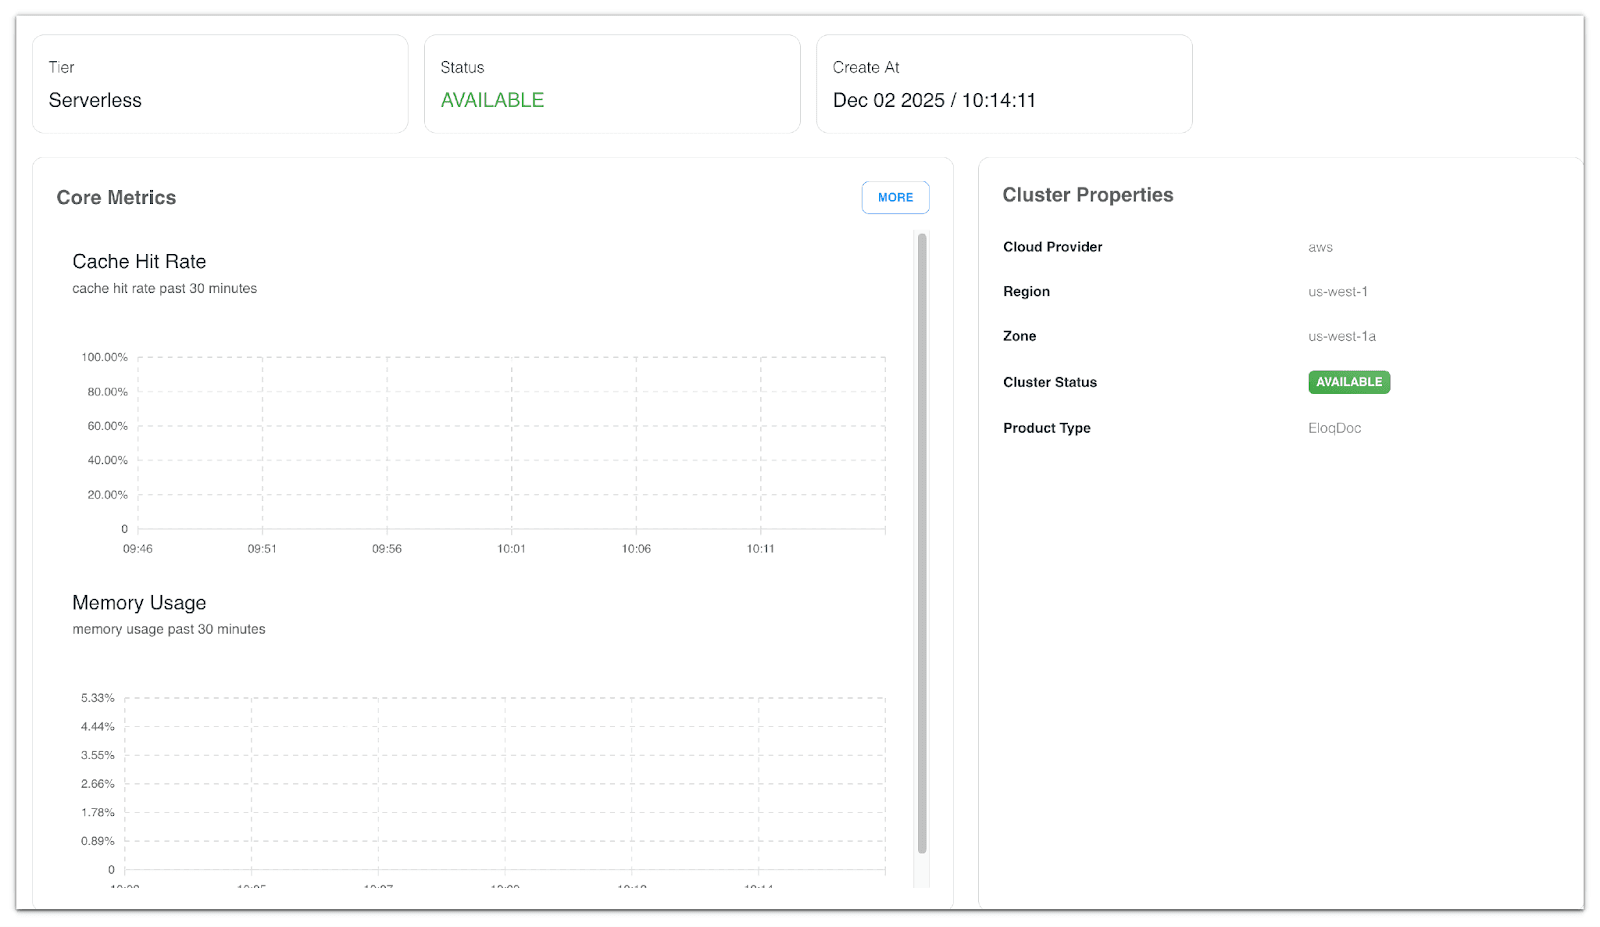Click the aws Cloud Provider value
Screen dimensions: 1600x927
1320,247
